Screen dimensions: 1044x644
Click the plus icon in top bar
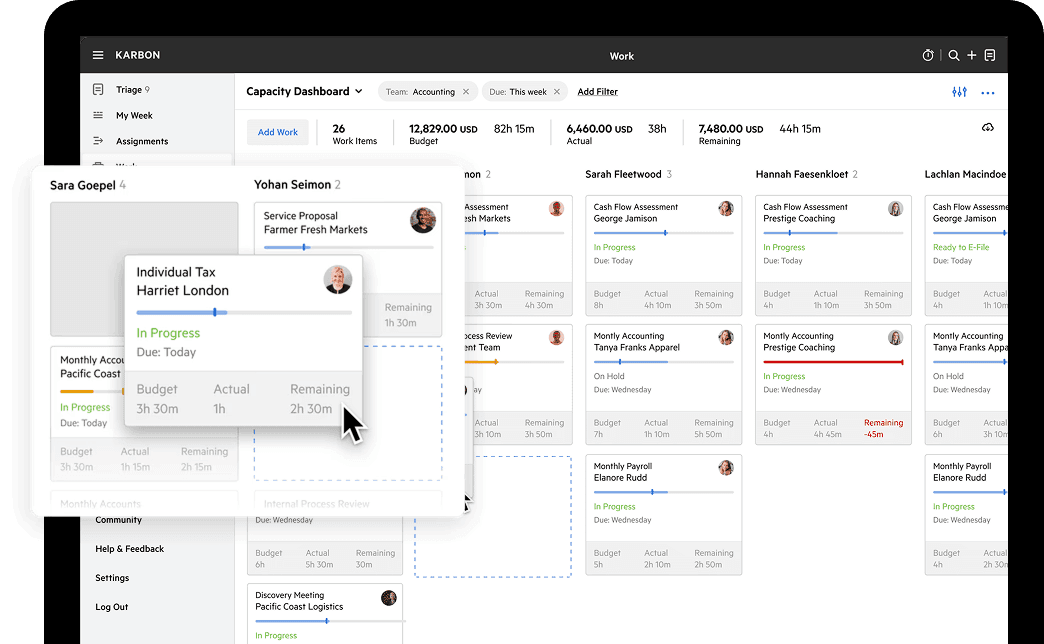coord(971,55)
